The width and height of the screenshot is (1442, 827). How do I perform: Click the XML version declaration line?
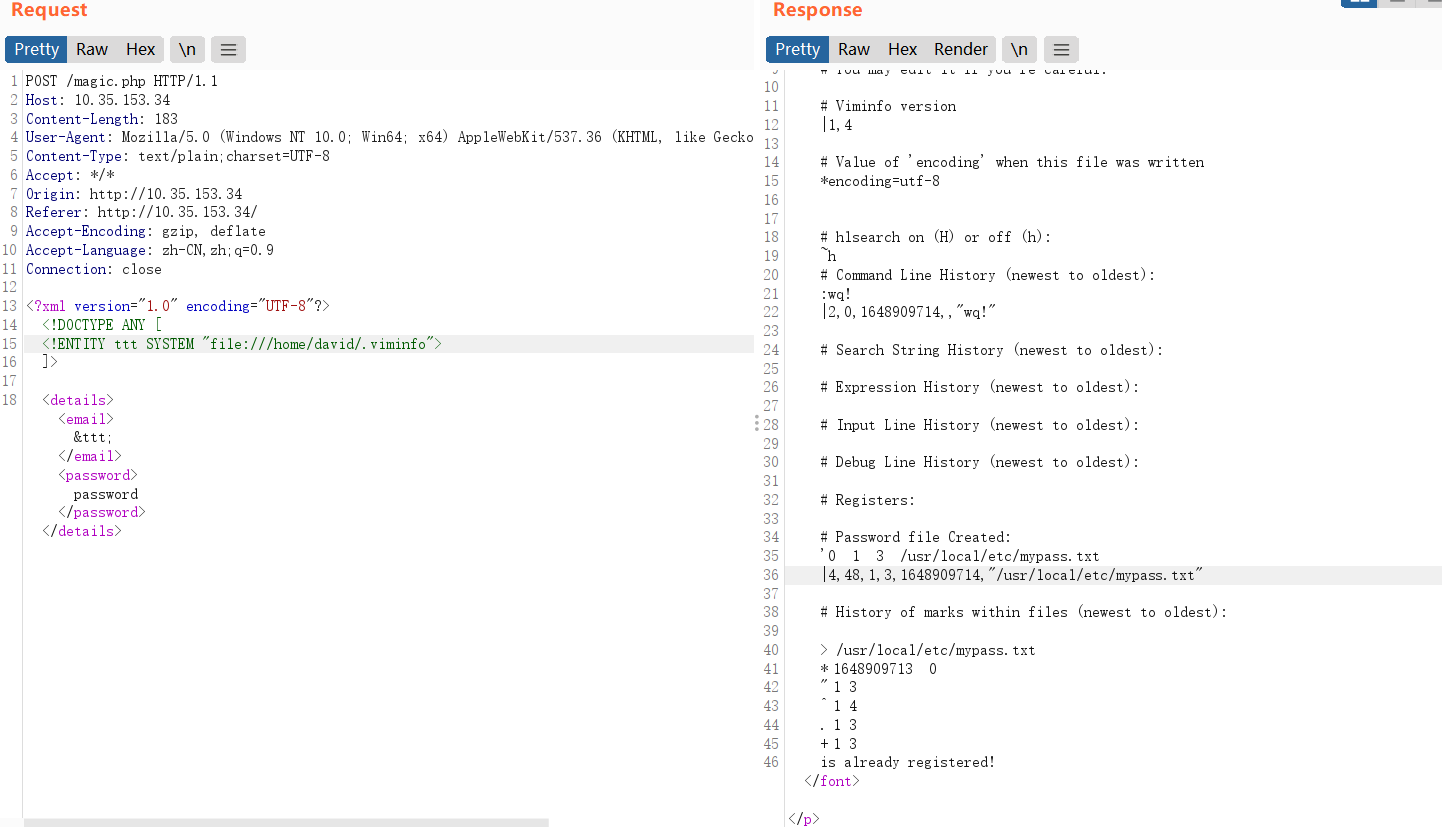[x=178, y=306]
